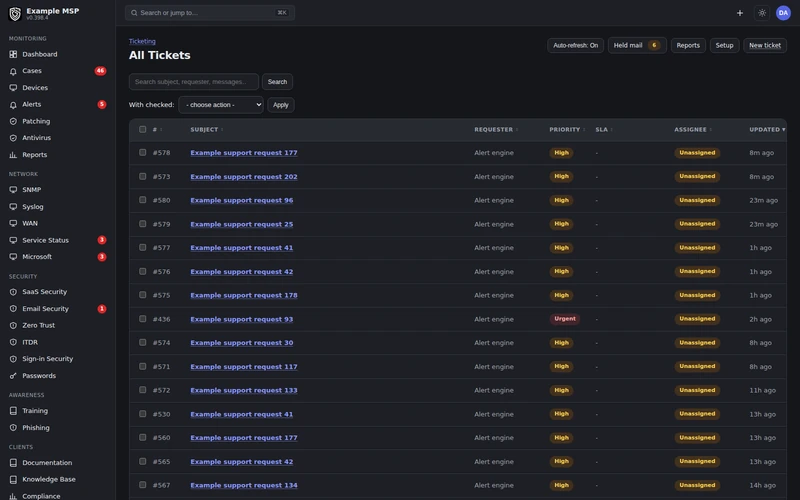Click the WAN icon in sidebar
This screenshot has width=800, height=500.
[x=13, y=223]
